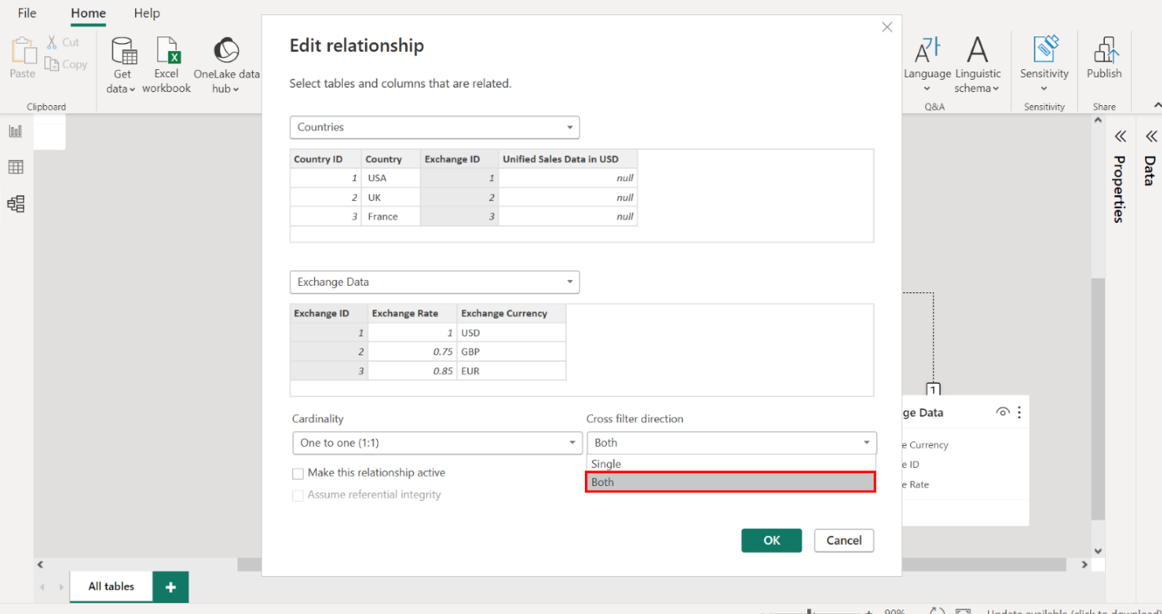Expand the Countries table dropdown

click(x=569, y=128)
